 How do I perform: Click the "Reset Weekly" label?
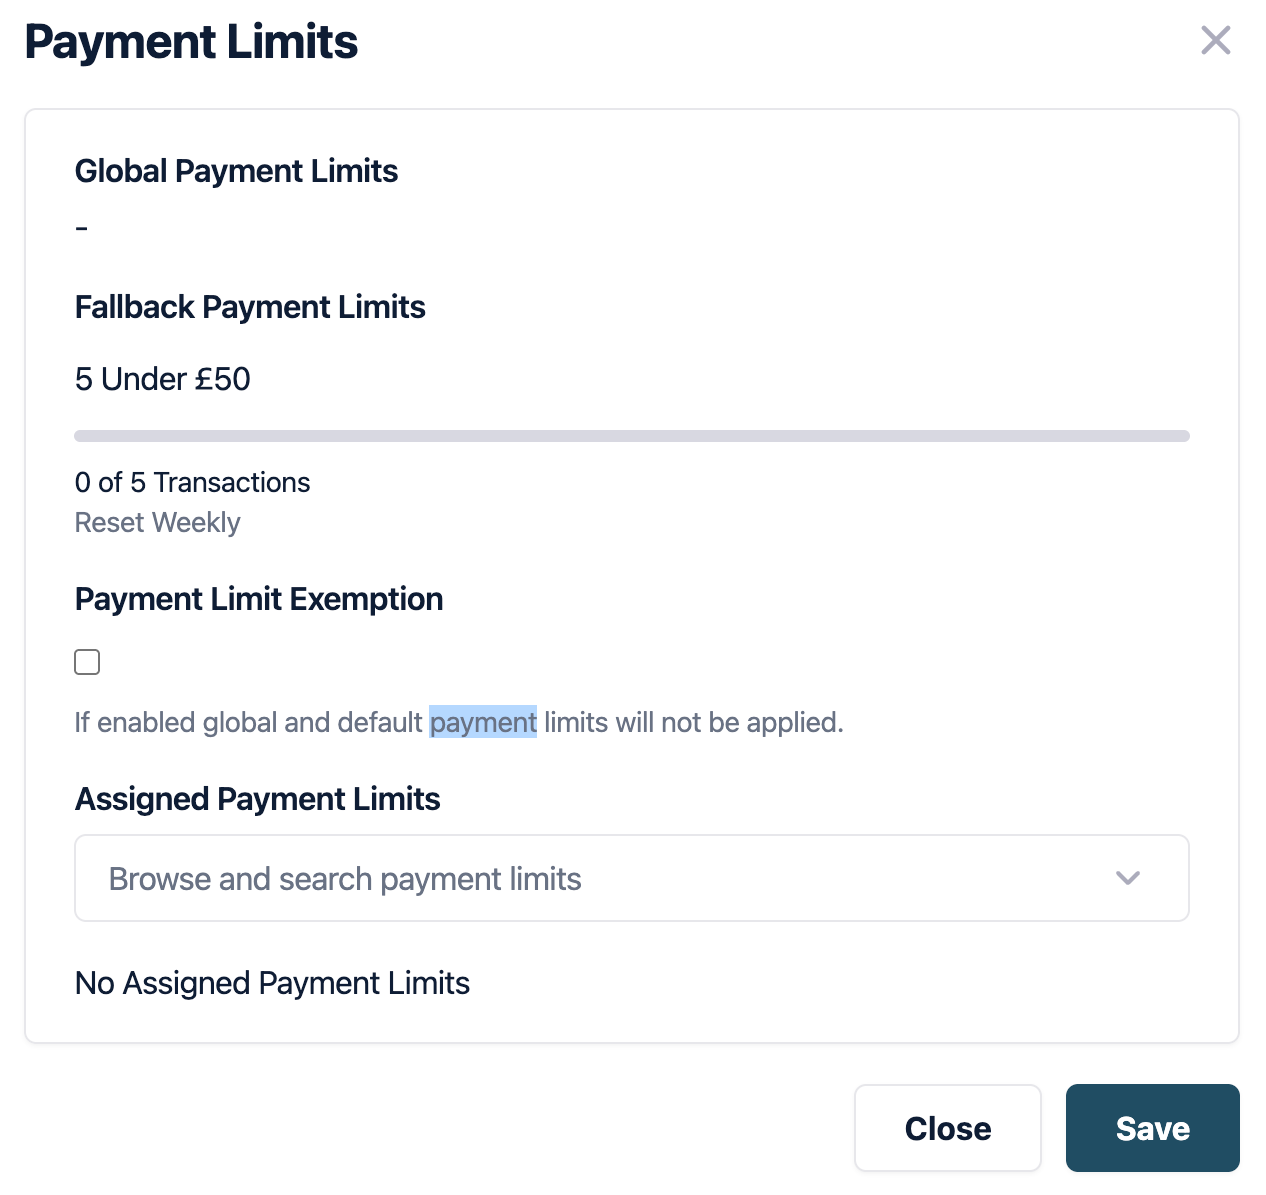(157, 523)
